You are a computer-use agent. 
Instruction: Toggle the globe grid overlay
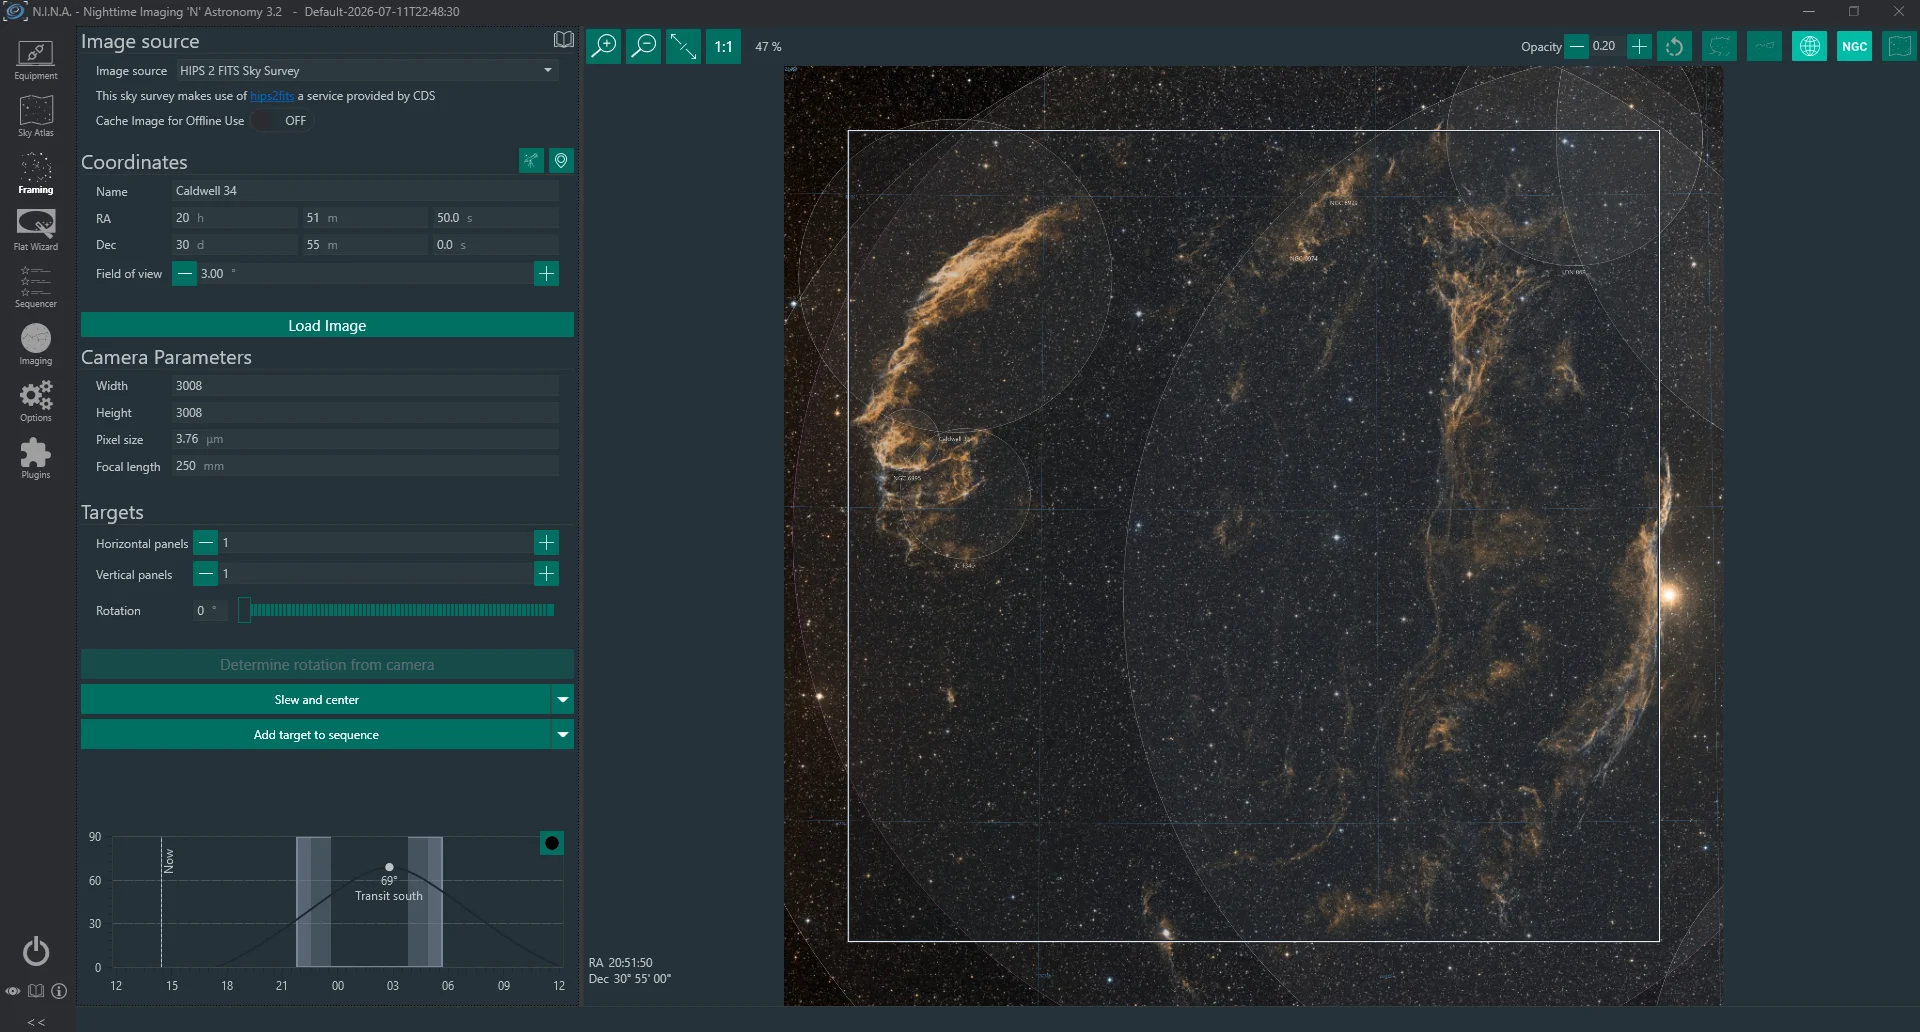(1809, 46)
